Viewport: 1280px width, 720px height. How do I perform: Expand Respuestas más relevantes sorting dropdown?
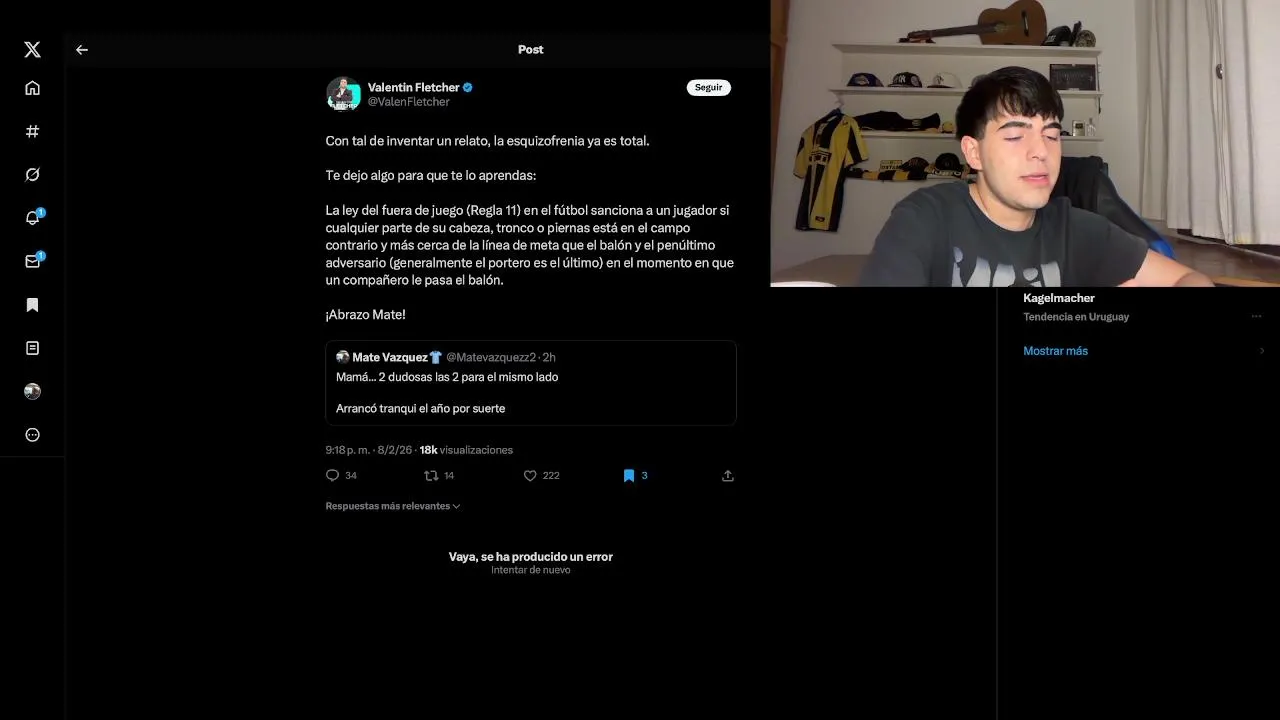(x=393, y=506)
